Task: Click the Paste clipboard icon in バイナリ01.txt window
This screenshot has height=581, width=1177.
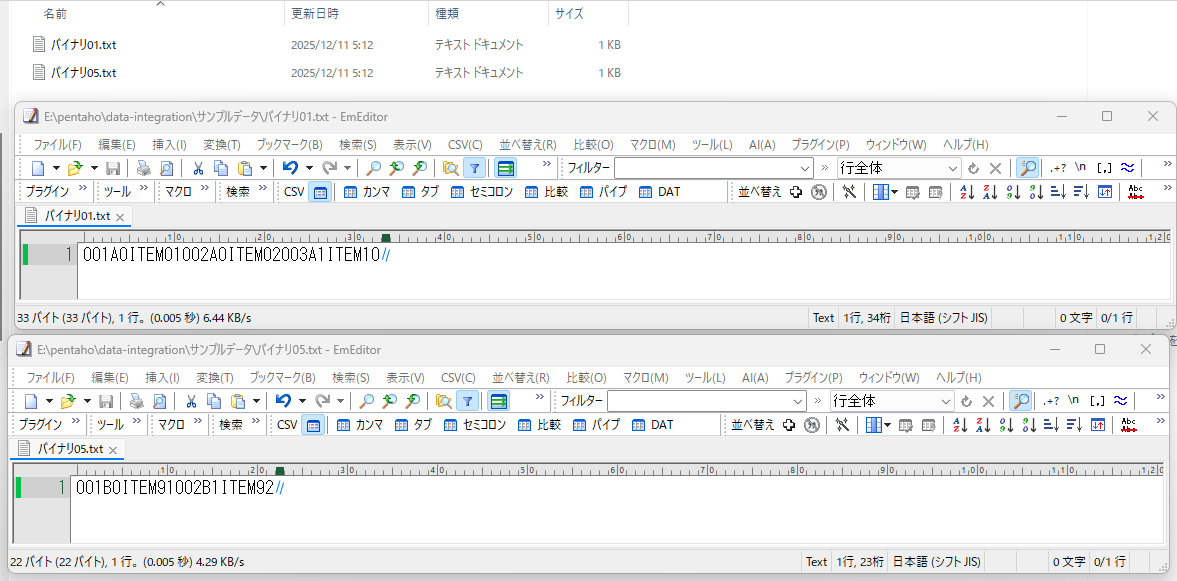Action: coord(245,168)
